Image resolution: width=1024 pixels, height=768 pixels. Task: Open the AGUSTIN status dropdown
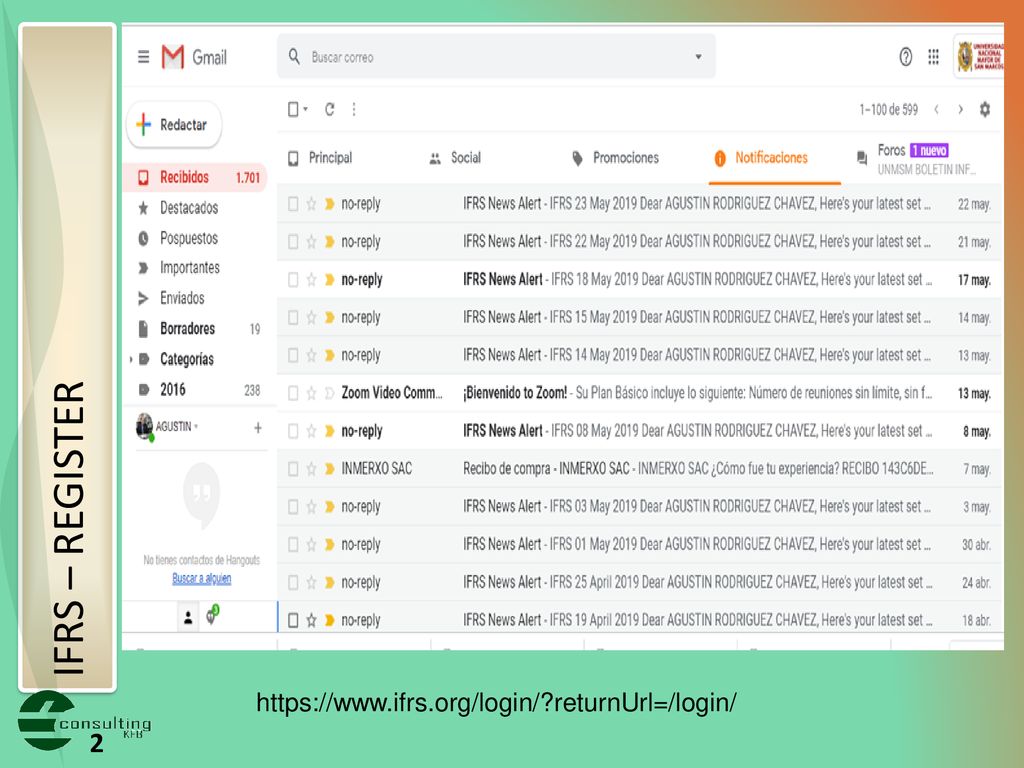pyautogui.click(x=196, y=427)
